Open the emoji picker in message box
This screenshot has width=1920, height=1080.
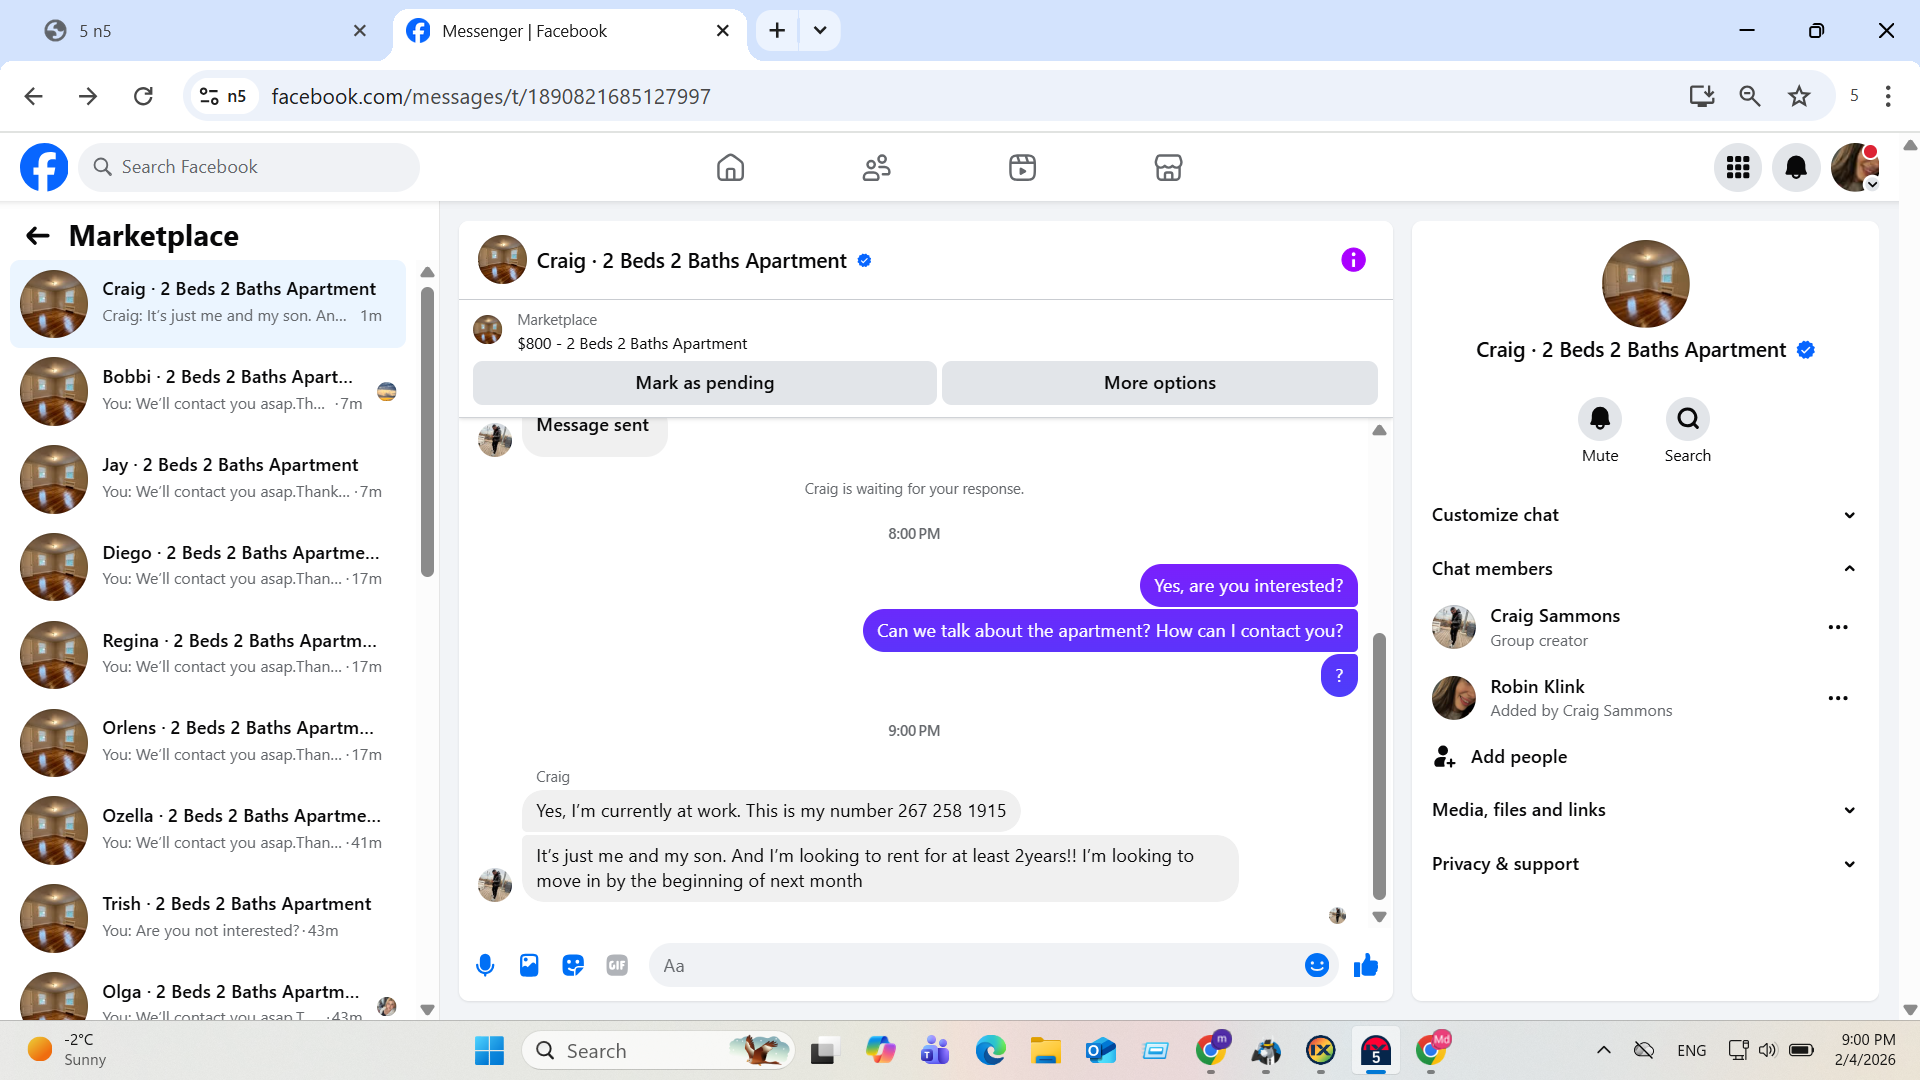[x=1316, y=965]
